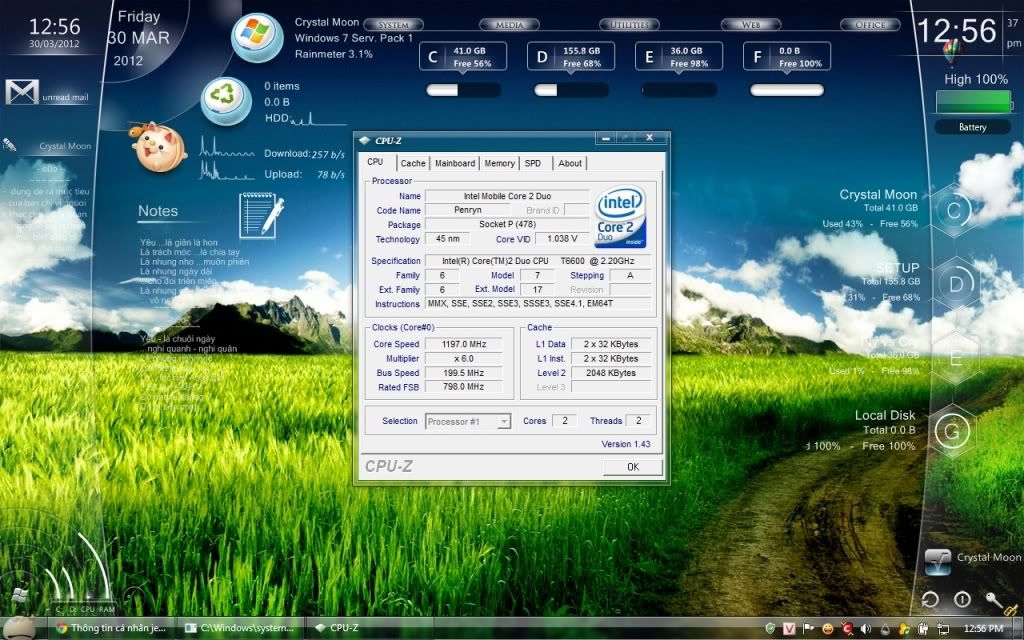Click the Battery label button
Screen dimensions: 1024x640
coord(972,127)
